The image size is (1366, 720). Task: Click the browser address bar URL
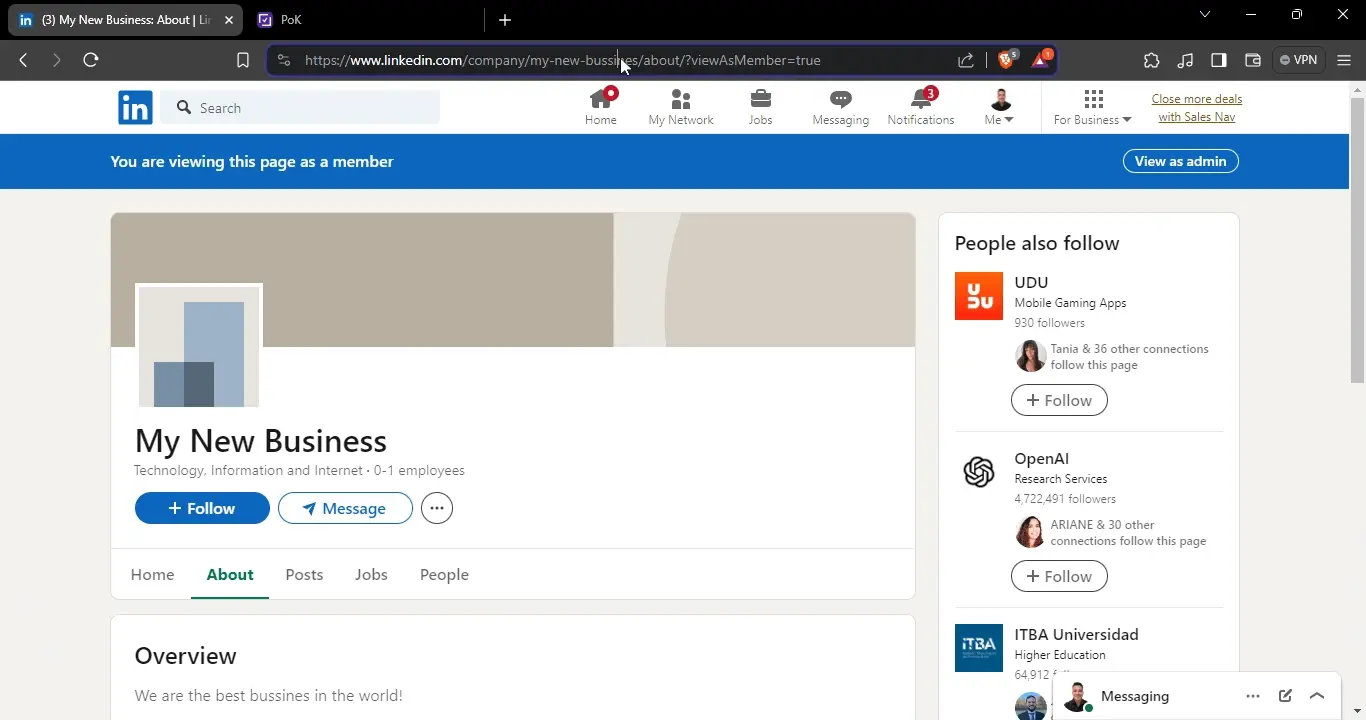(563, 60)
